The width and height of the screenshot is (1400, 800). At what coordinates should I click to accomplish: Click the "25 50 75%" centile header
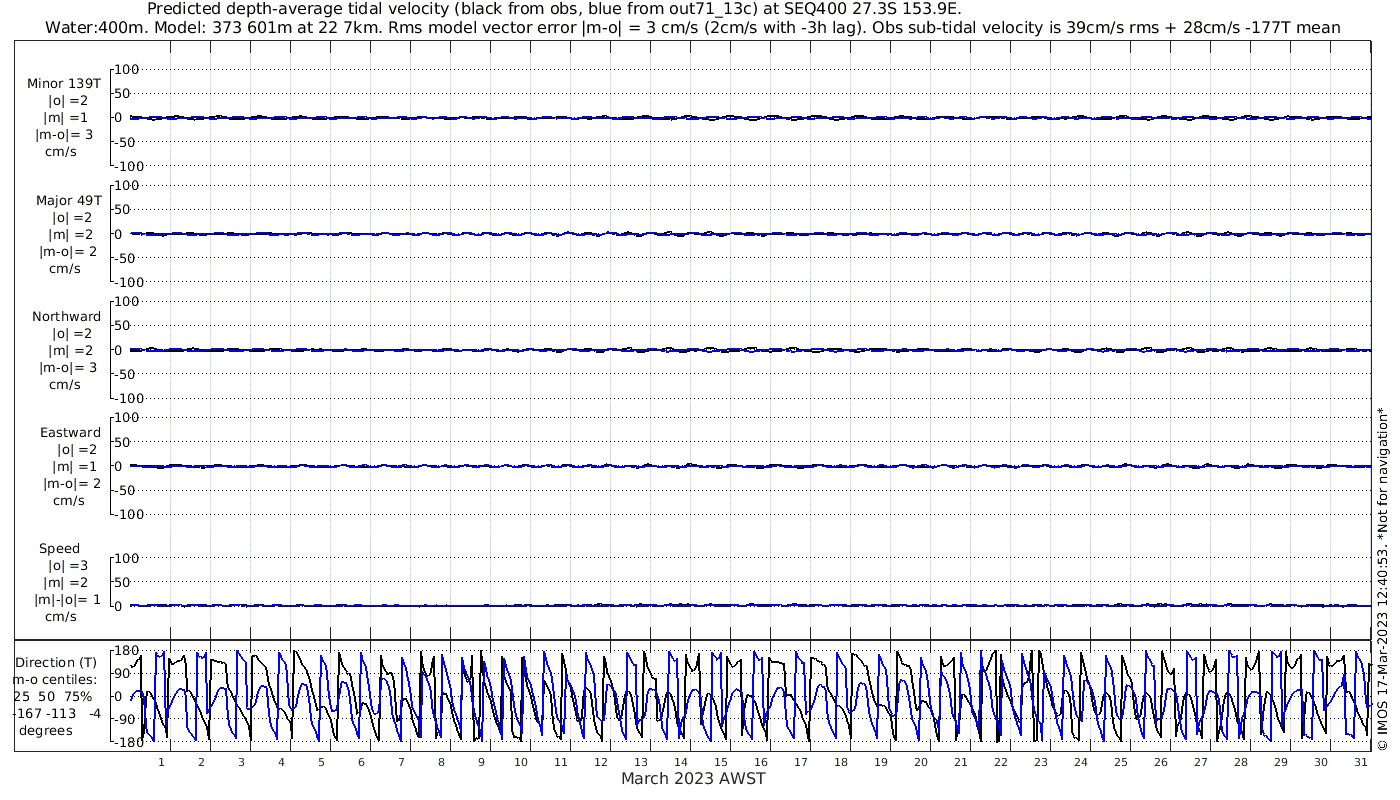tap(53, 696)
